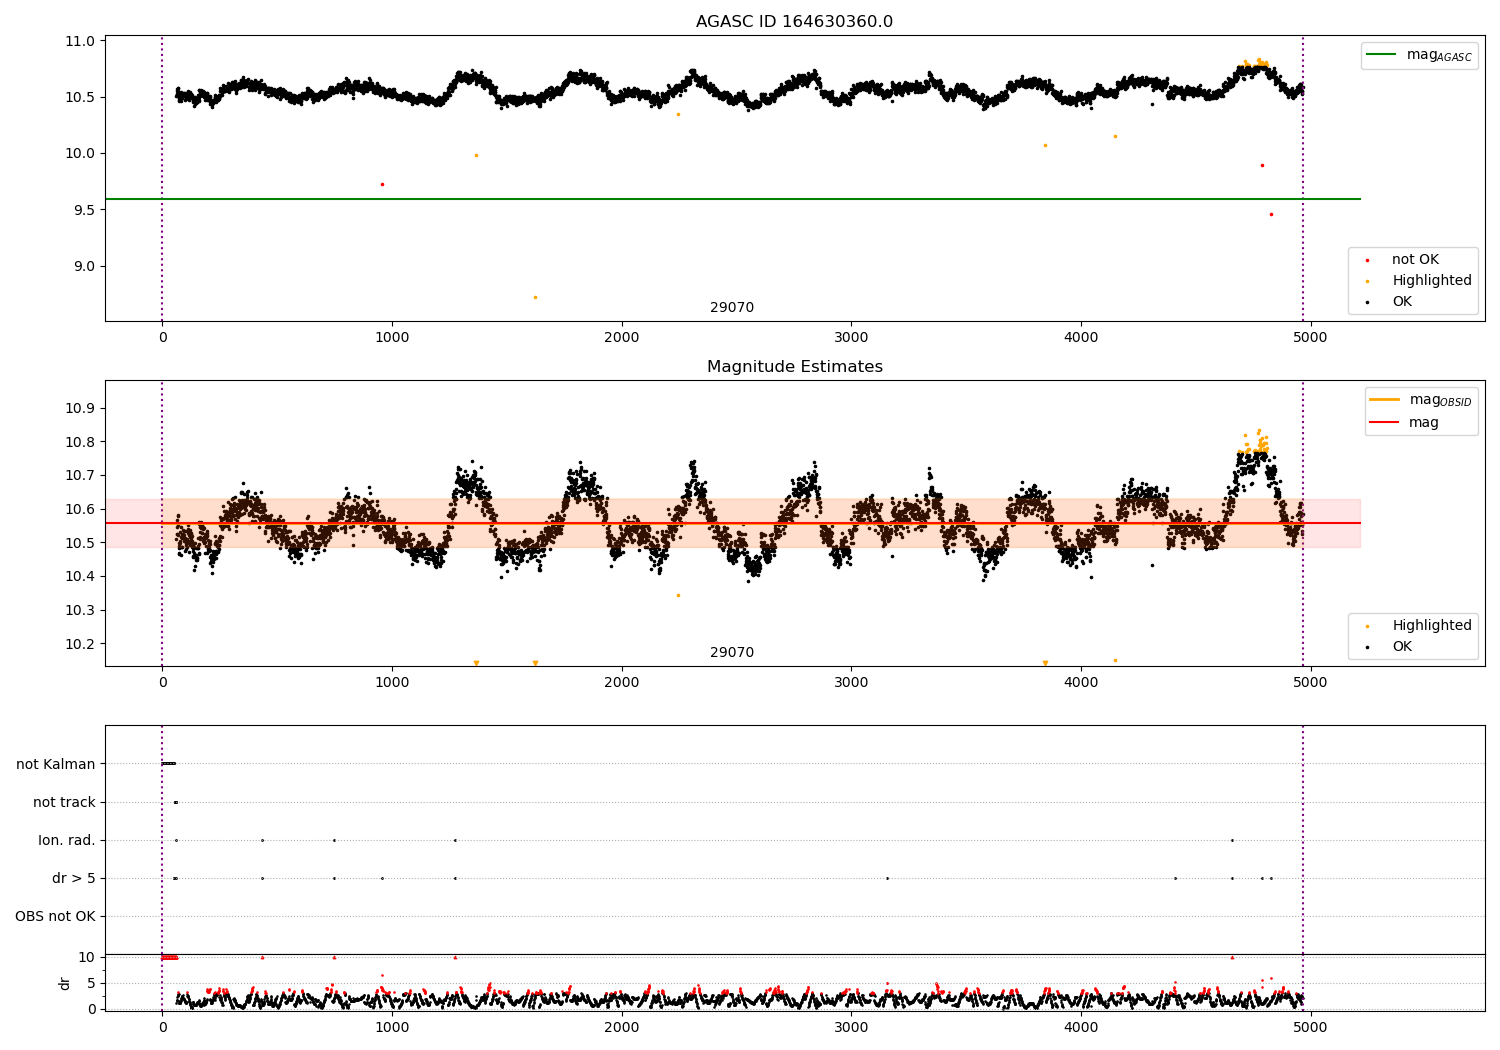Click the red mag line in Magnitude Estimates plot
This screenshot has width=1500, height=1050.
(x=732, y=523)
